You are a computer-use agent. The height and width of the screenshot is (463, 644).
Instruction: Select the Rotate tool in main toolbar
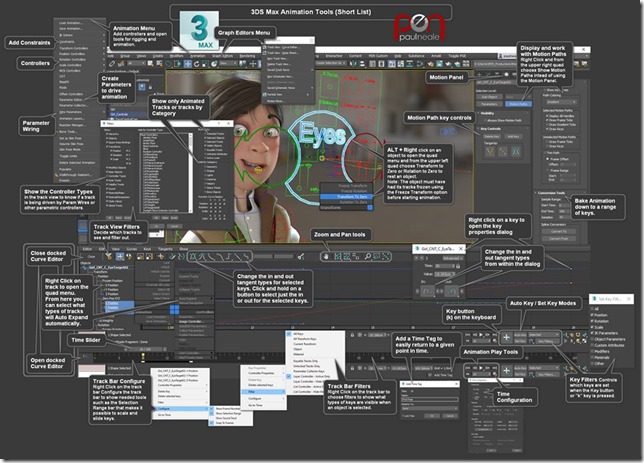point(196,64)
